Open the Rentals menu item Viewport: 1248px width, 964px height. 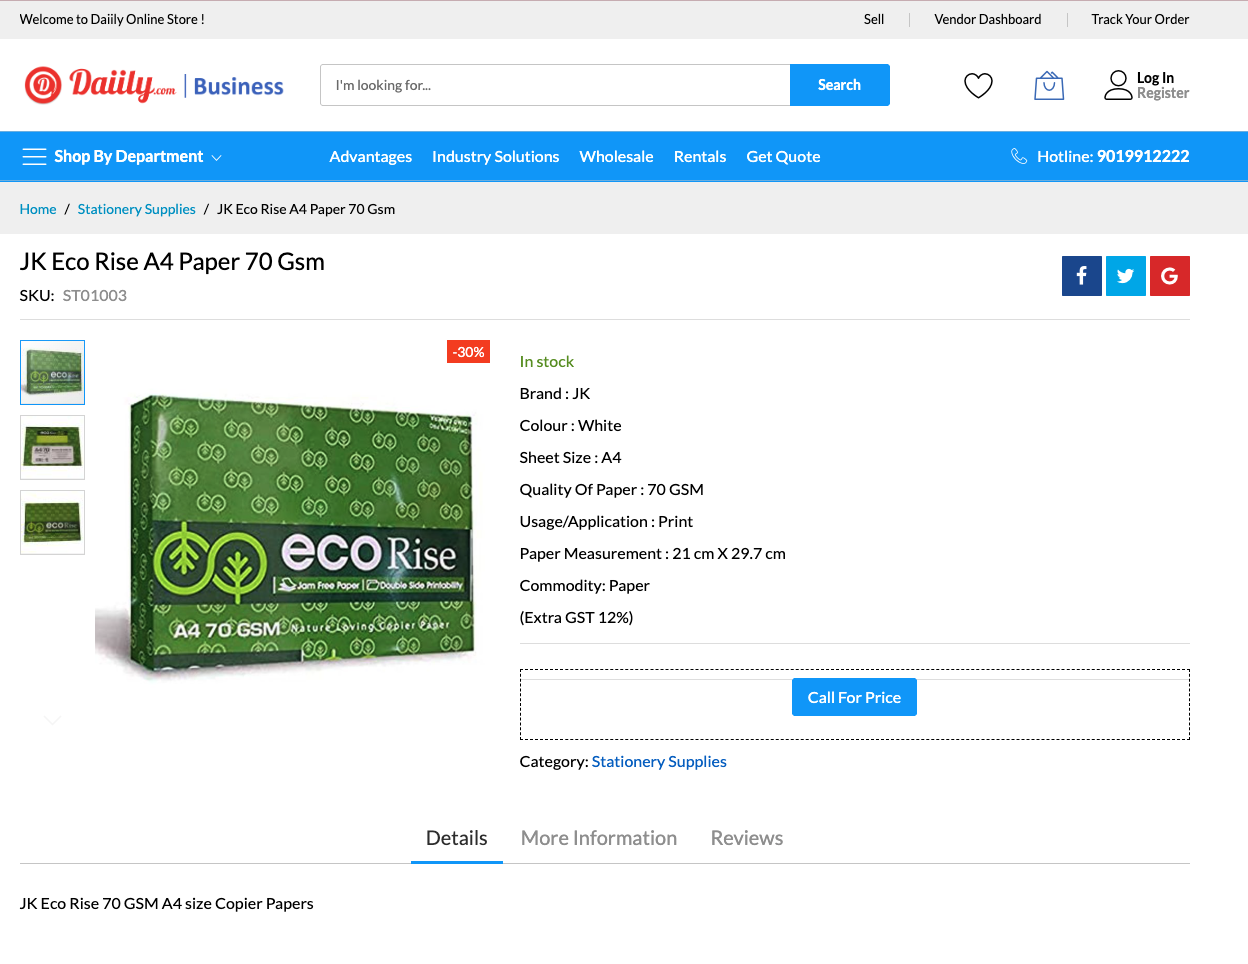click(700, 157)
